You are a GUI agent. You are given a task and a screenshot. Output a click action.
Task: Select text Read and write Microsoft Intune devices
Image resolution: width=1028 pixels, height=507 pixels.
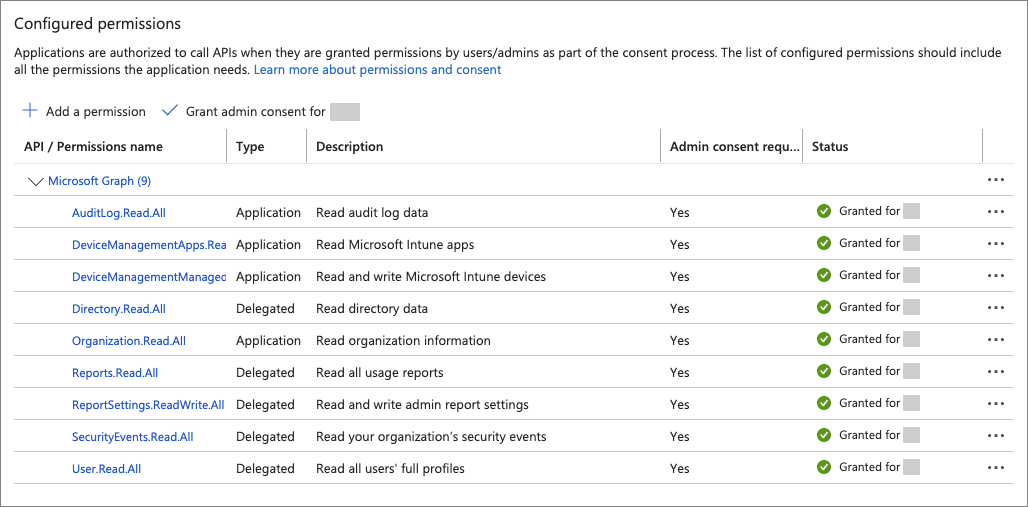click(431, 277)
